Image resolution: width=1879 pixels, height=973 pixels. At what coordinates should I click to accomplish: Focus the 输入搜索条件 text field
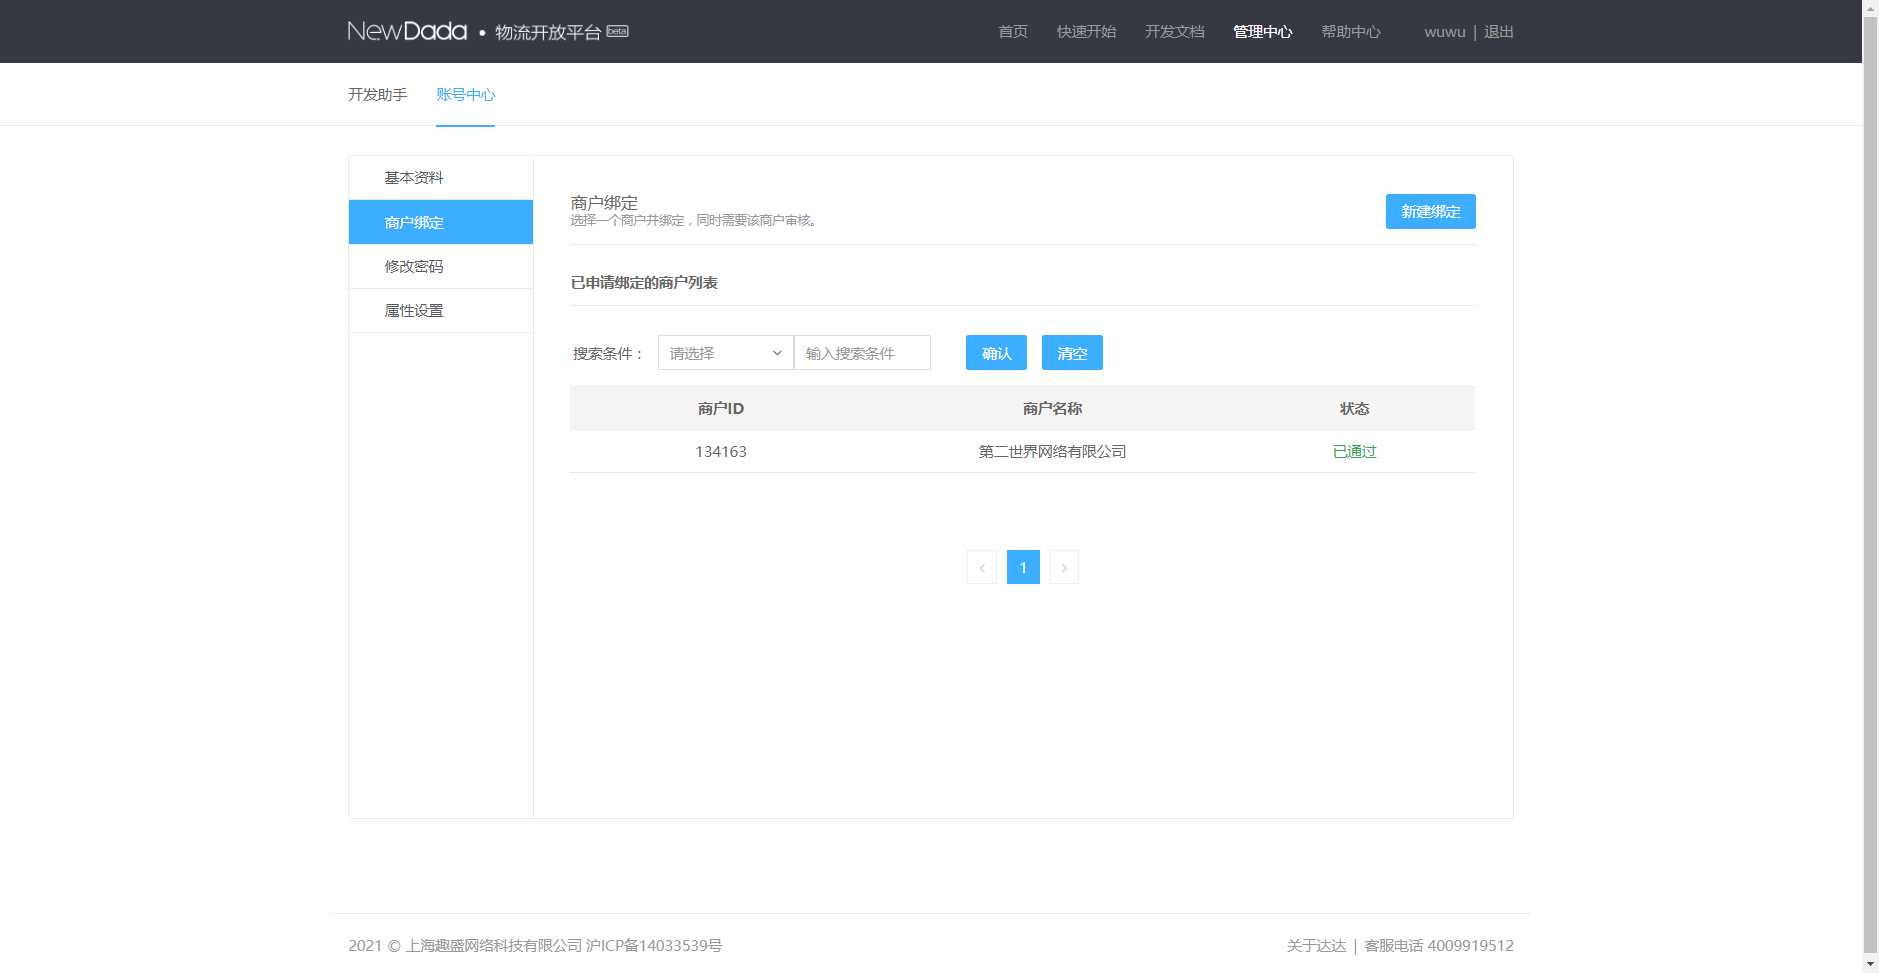(862, 353)
